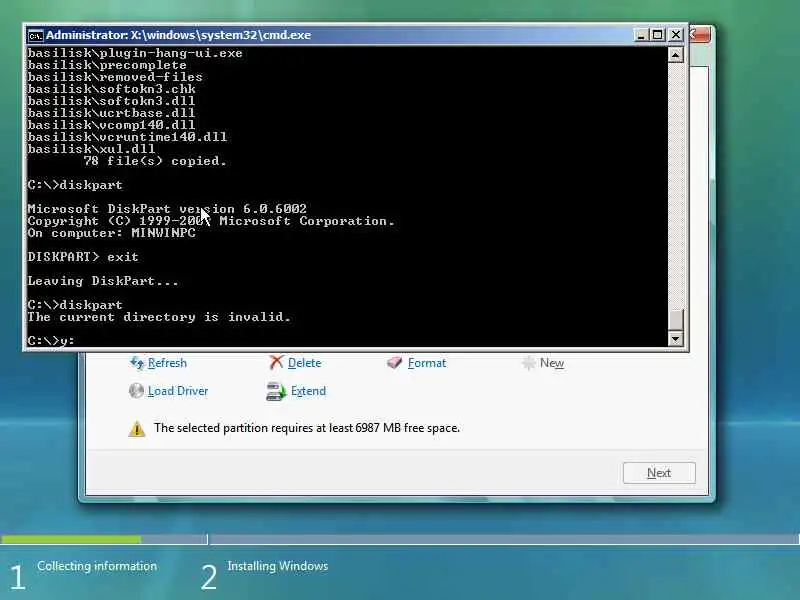Click the red X Delete icon
Image resolution: width=800 pixels, height=600 pixels.
point(276,362)
